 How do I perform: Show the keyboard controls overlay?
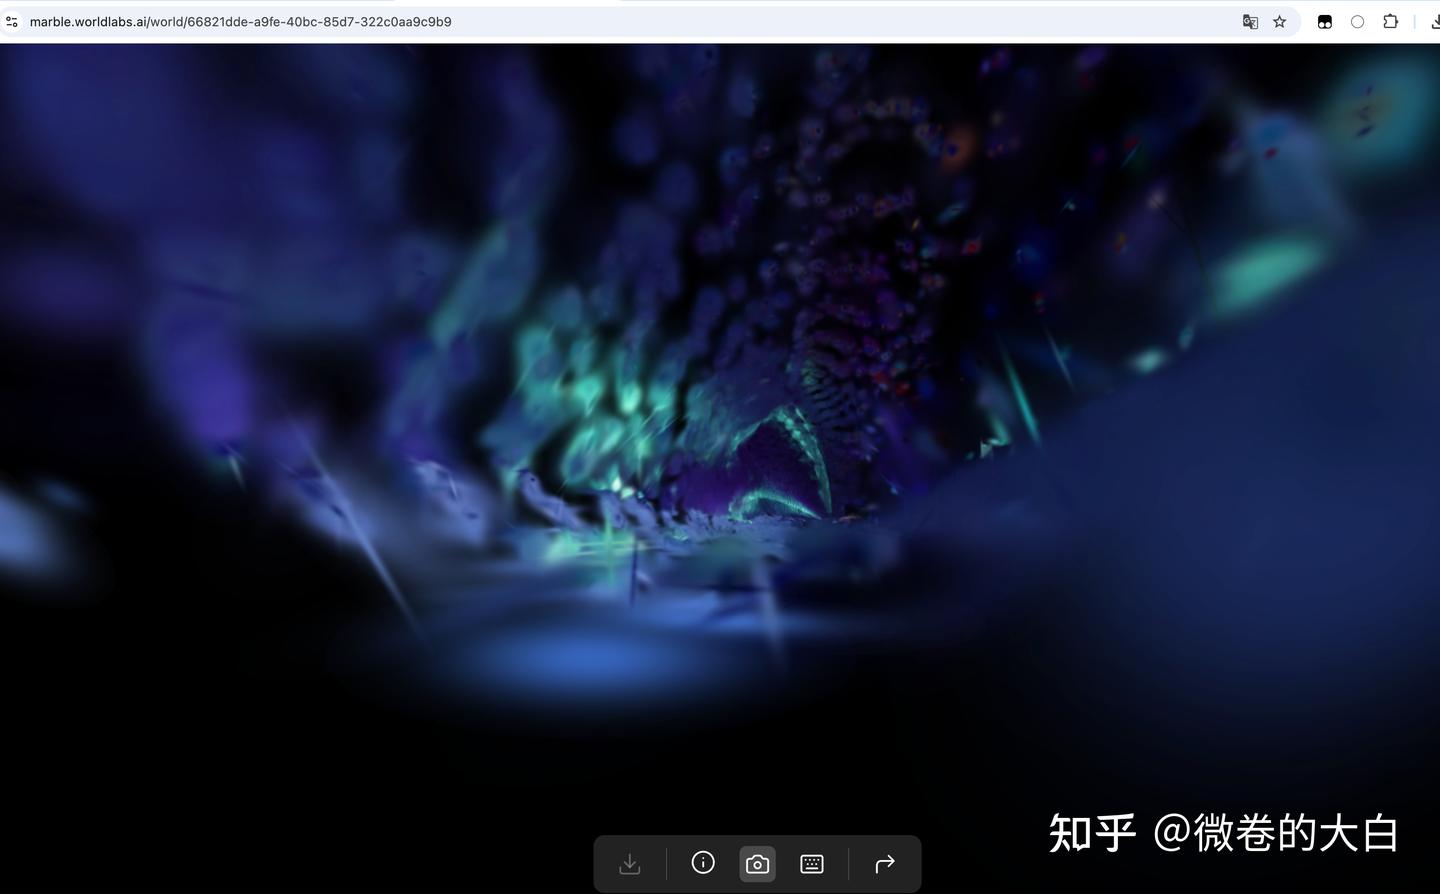(x=810, y=863)
